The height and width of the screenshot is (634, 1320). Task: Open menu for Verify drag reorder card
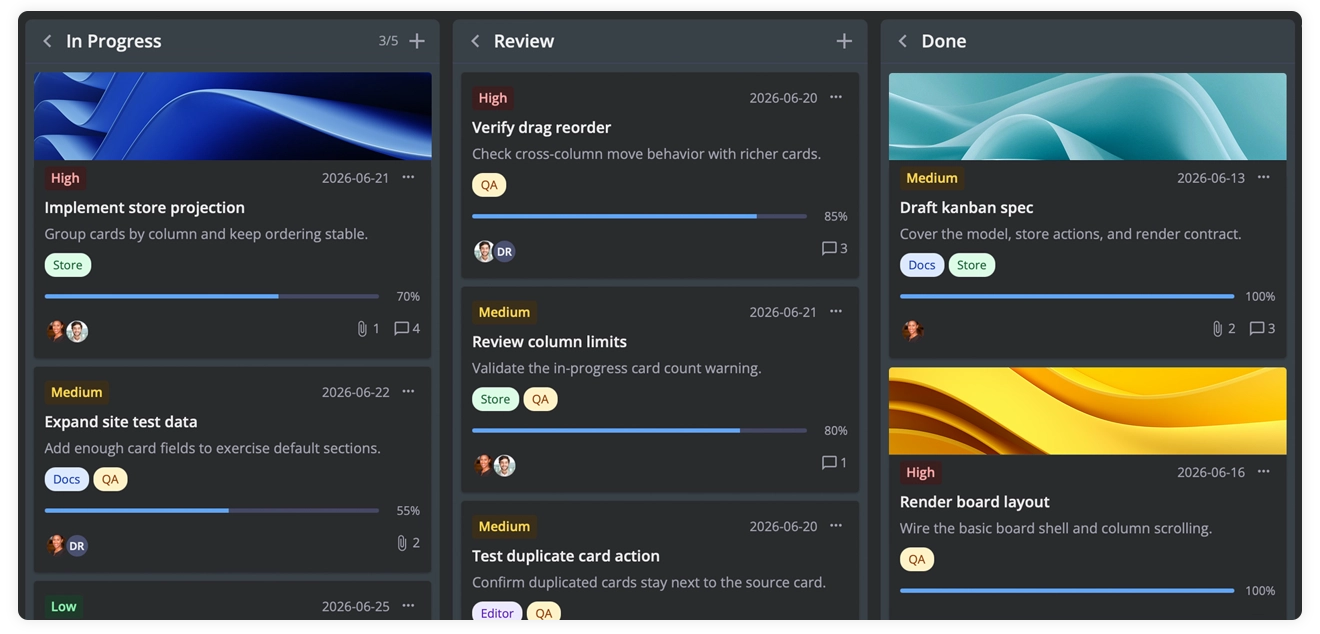pos(836,97)
